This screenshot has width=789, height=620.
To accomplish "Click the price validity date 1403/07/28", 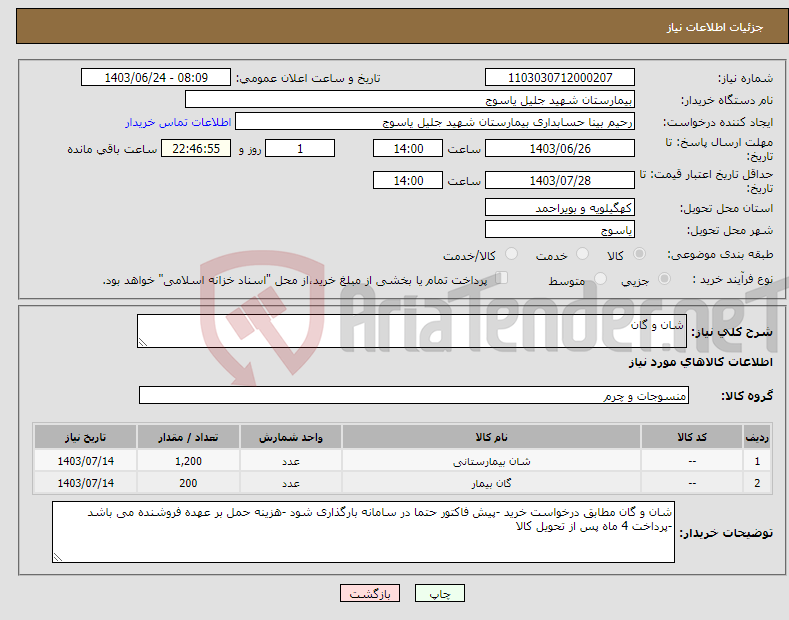I will 560,180.
